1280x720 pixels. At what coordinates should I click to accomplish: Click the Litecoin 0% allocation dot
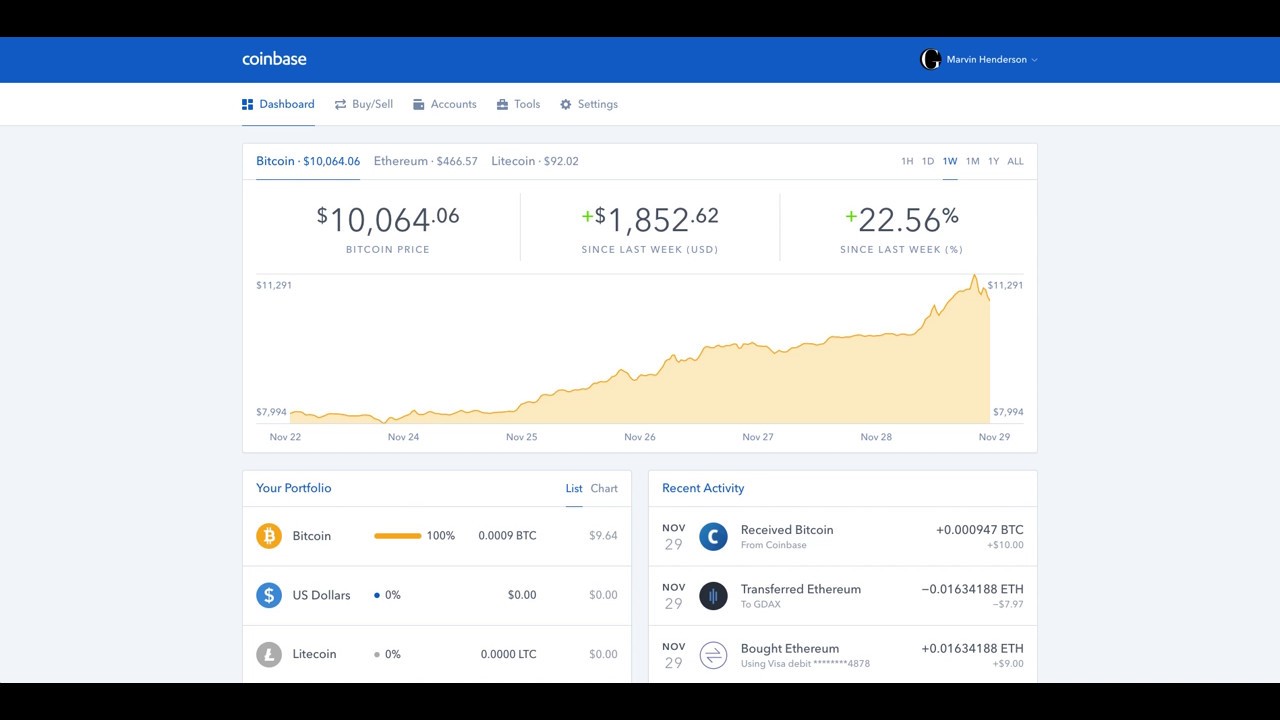click(377, 654)
